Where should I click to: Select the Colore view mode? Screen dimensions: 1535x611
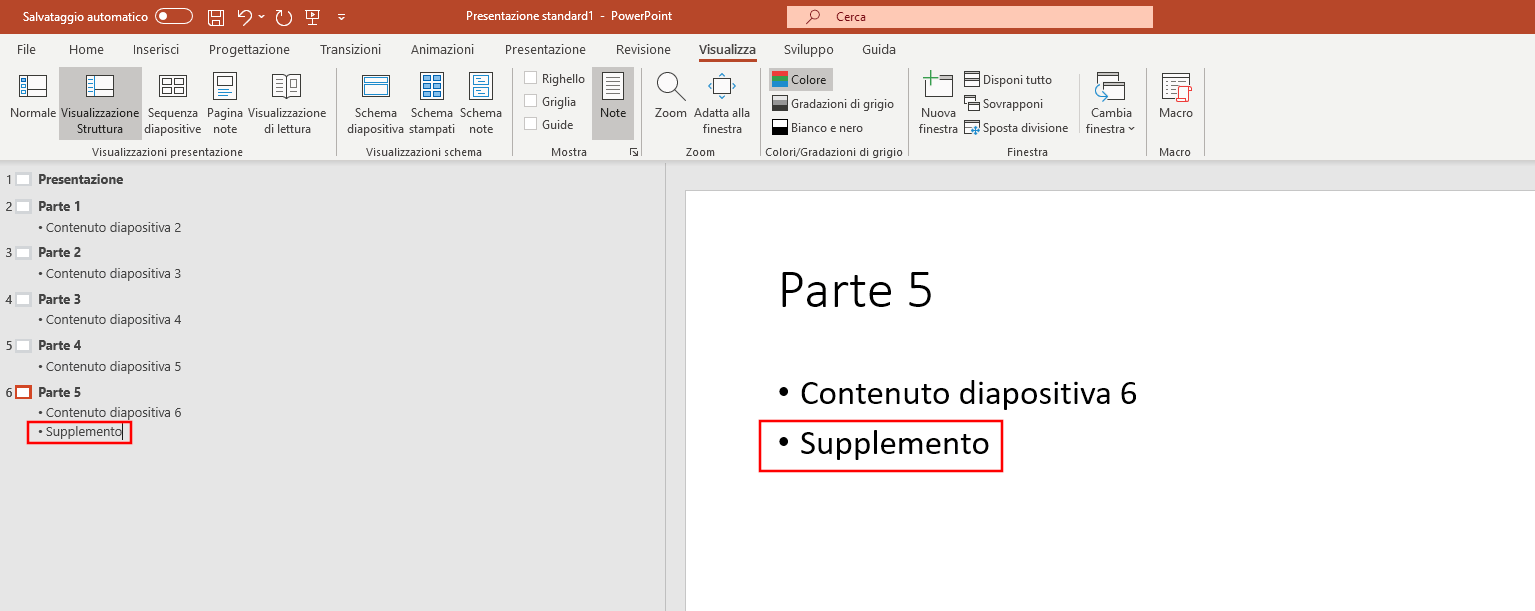click(800, 80)
